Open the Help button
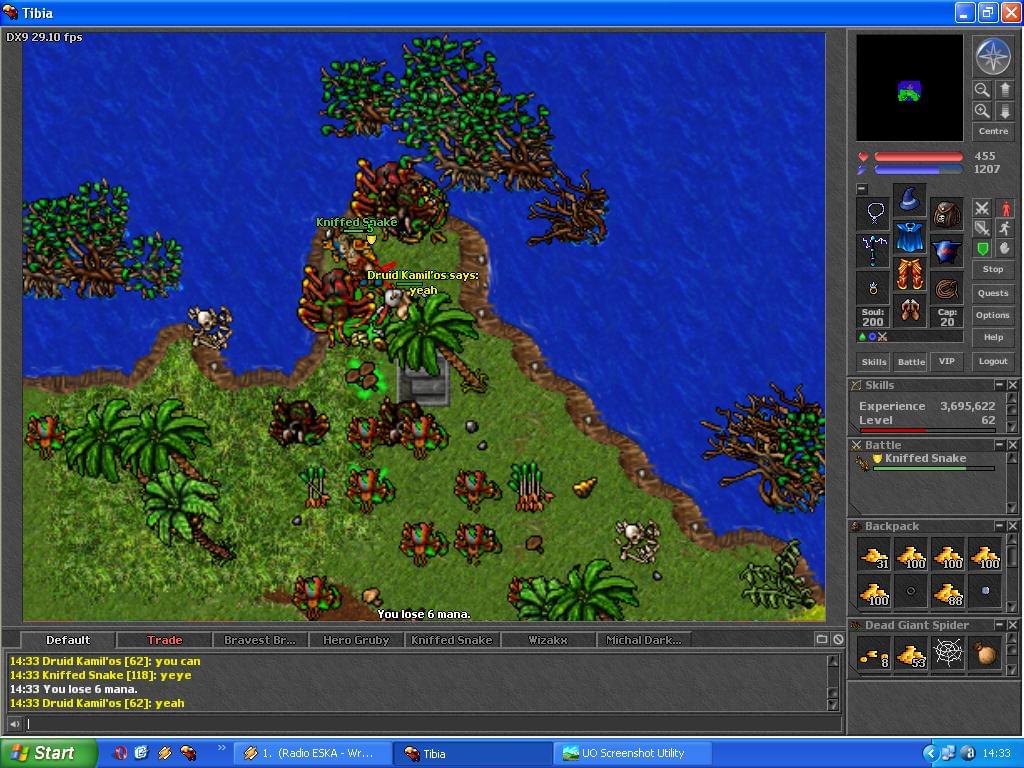Viewport: 1024px width, 768px height. pos(993,338)
